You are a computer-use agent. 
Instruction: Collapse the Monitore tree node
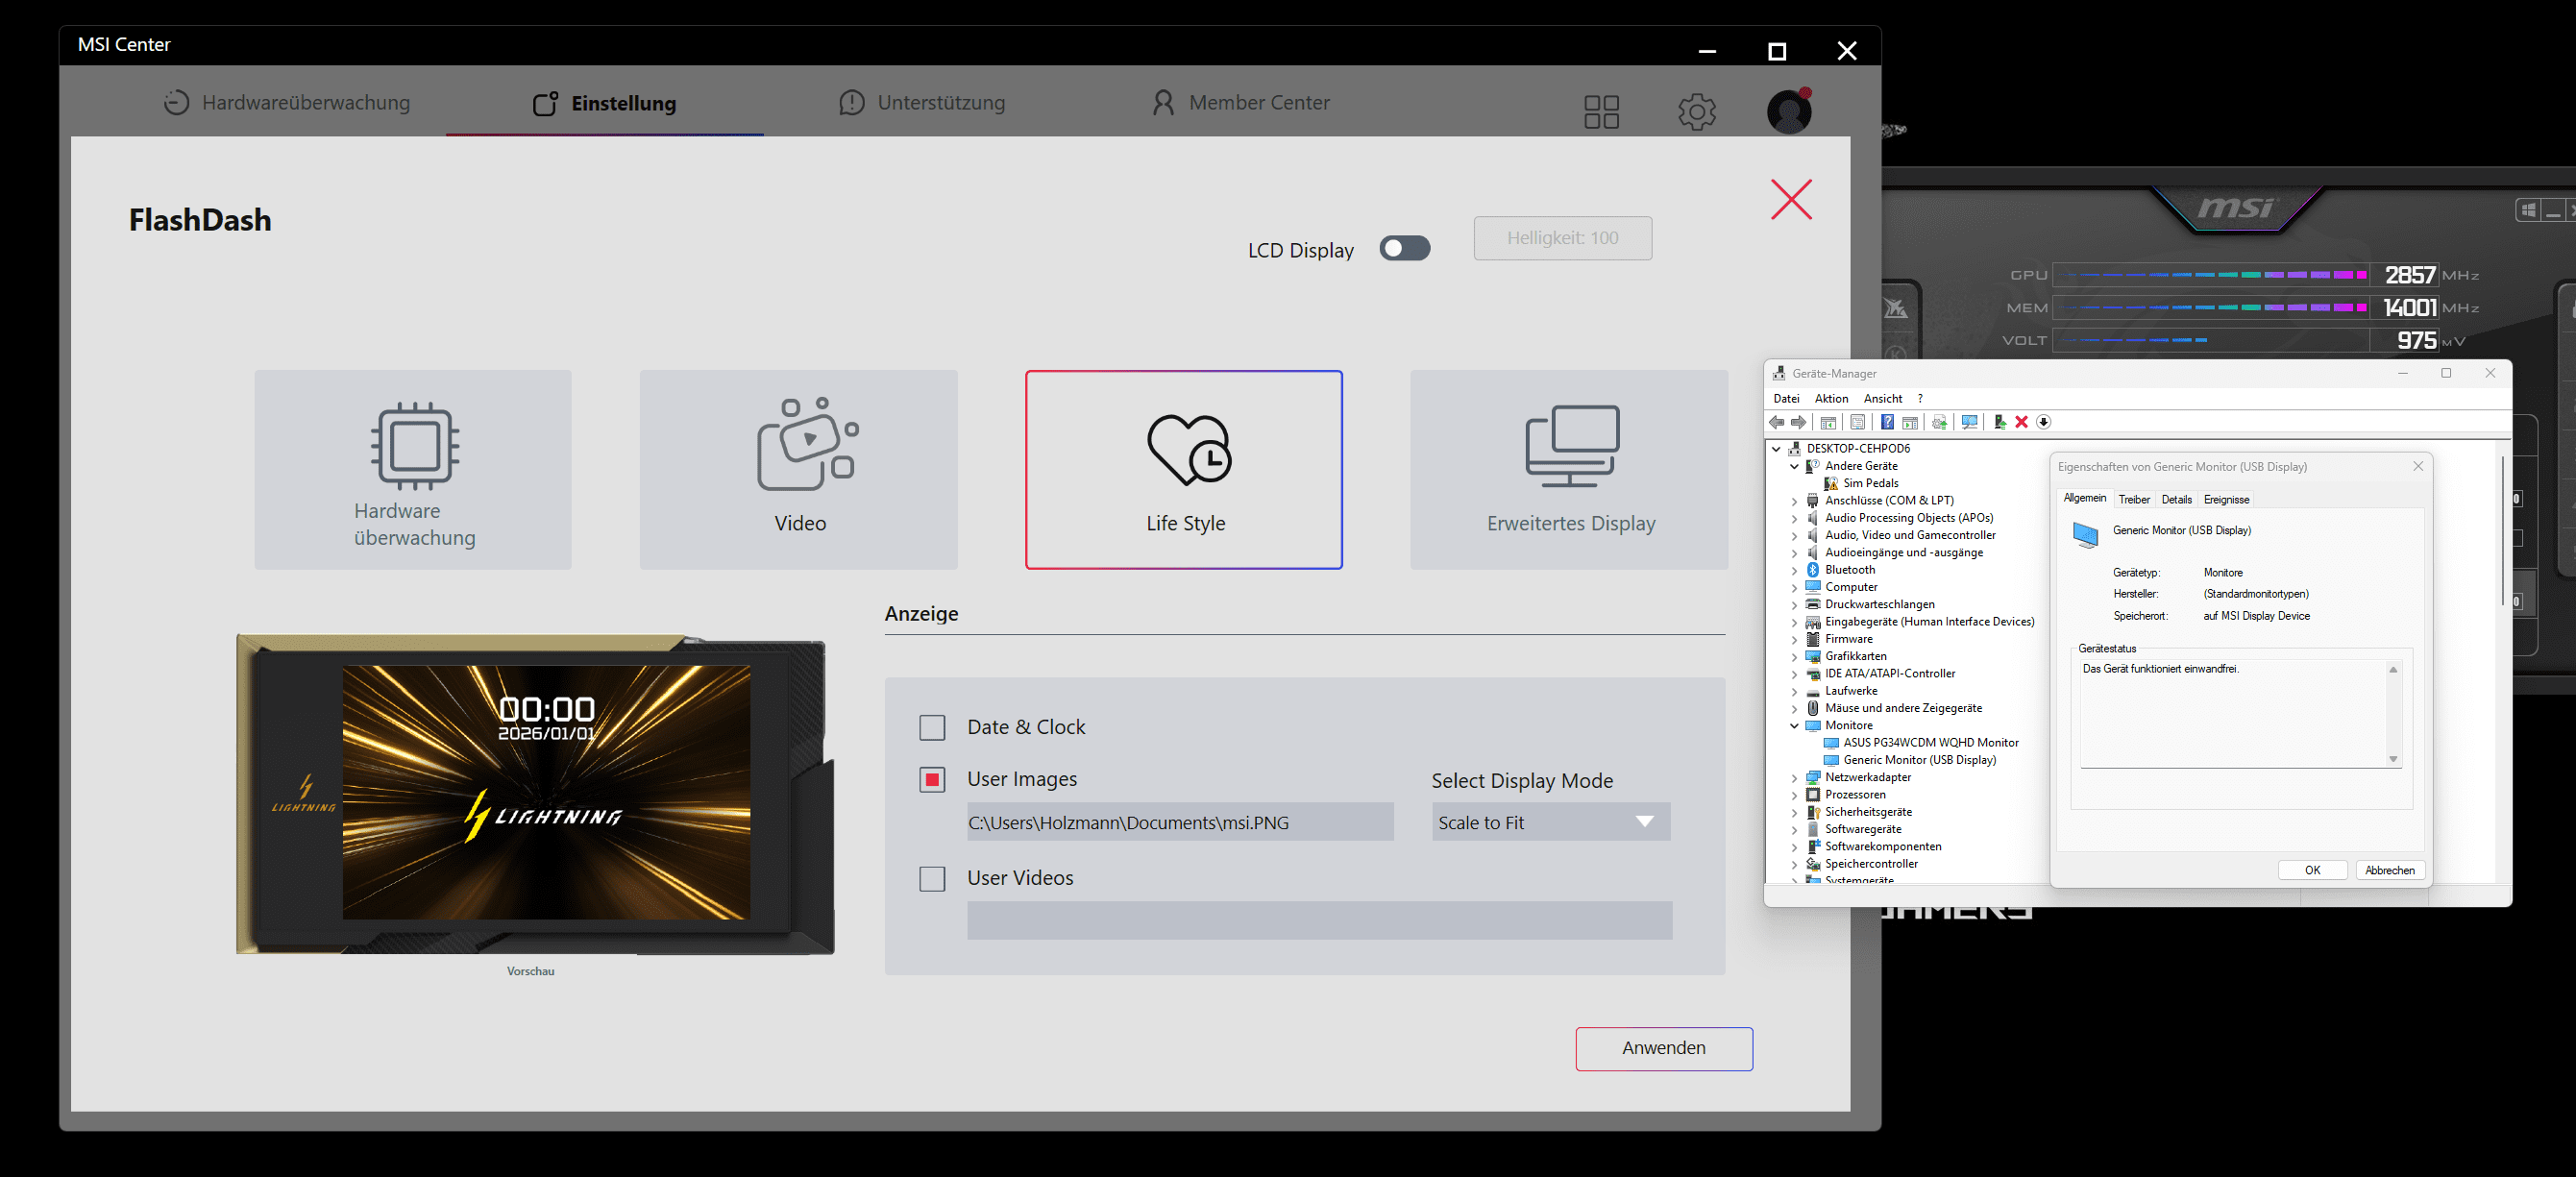[1794, 726]
